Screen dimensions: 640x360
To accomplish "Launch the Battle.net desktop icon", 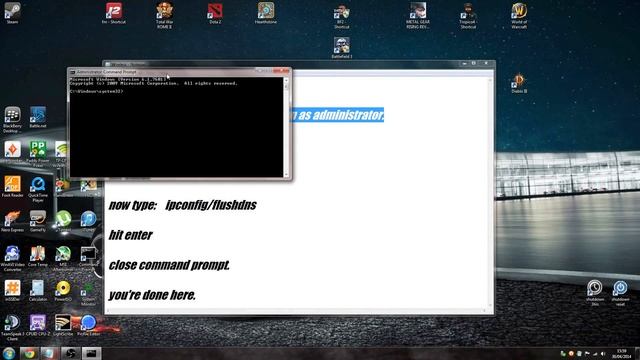I will (x=38, y=117).
